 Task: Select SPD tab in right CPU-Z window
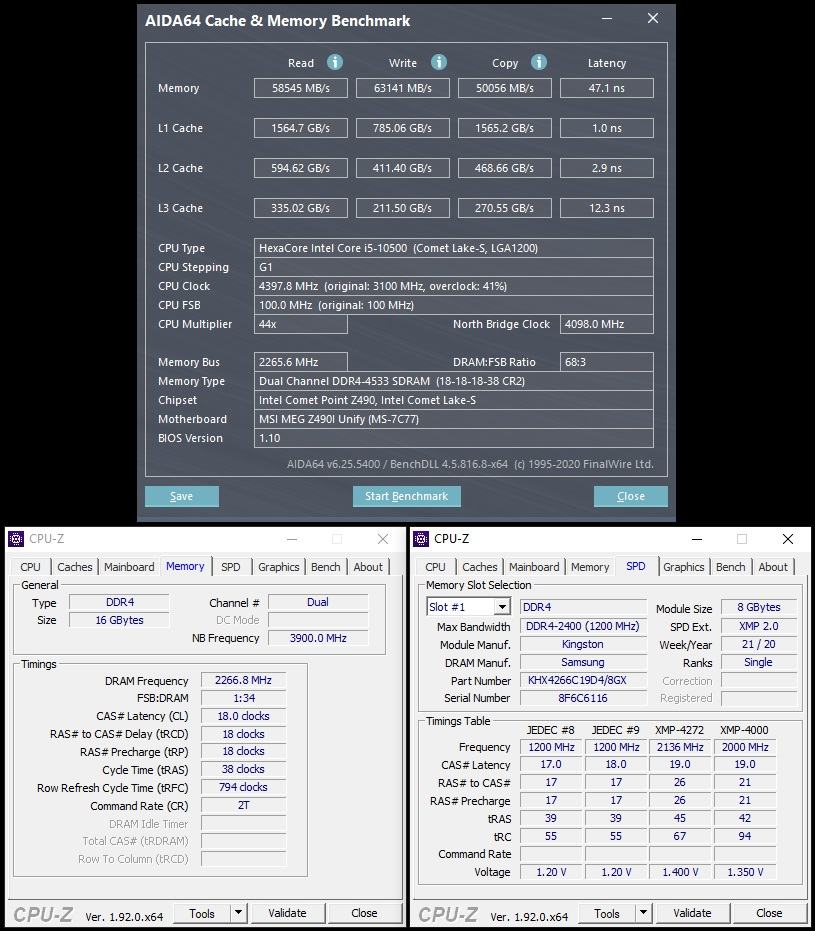point(636,566)
